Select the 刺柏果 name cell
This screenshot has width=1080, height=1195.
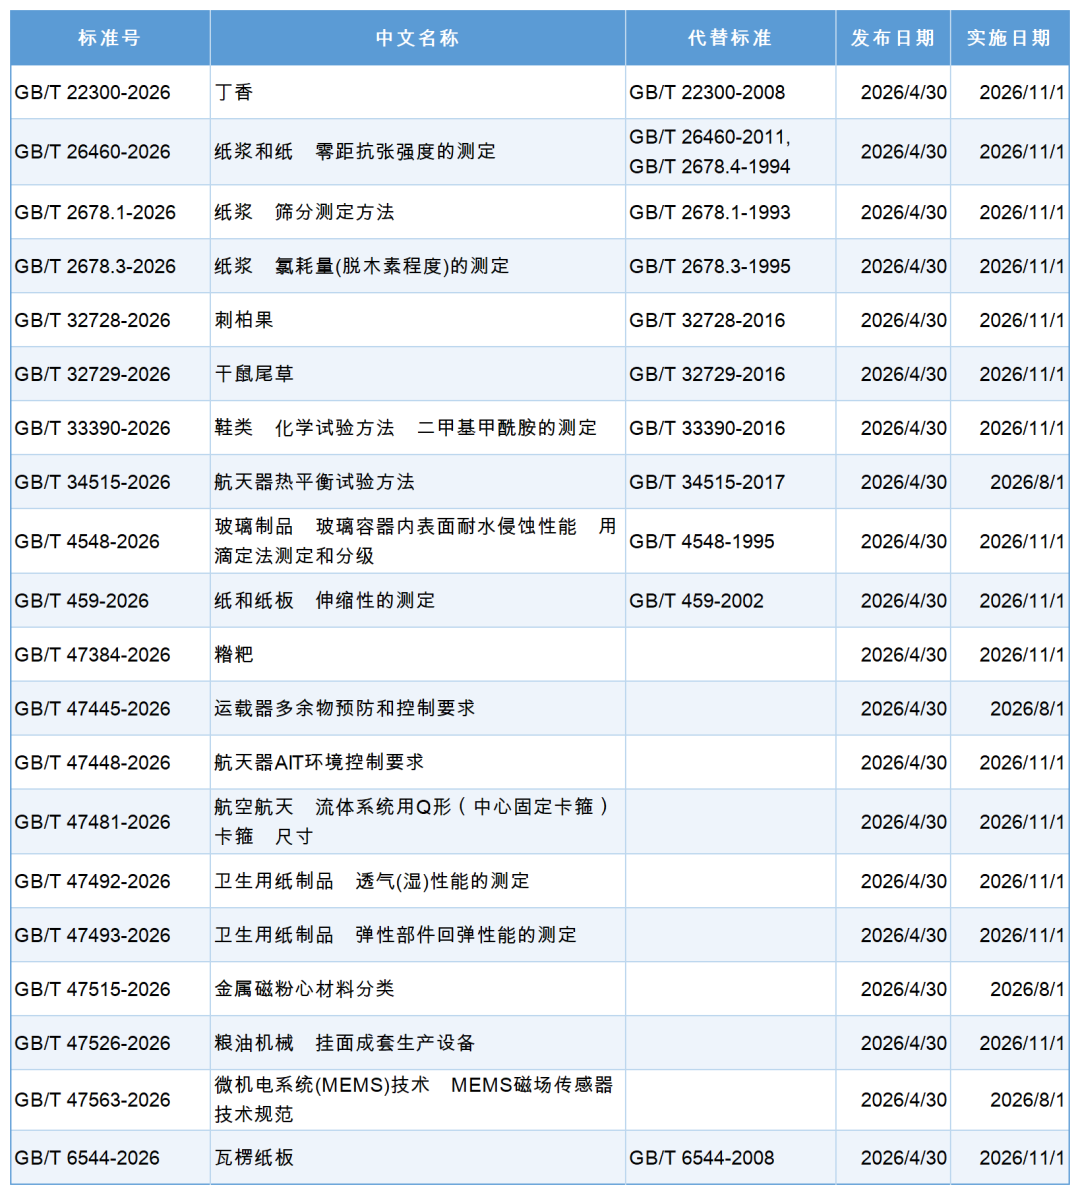point(418,320)
